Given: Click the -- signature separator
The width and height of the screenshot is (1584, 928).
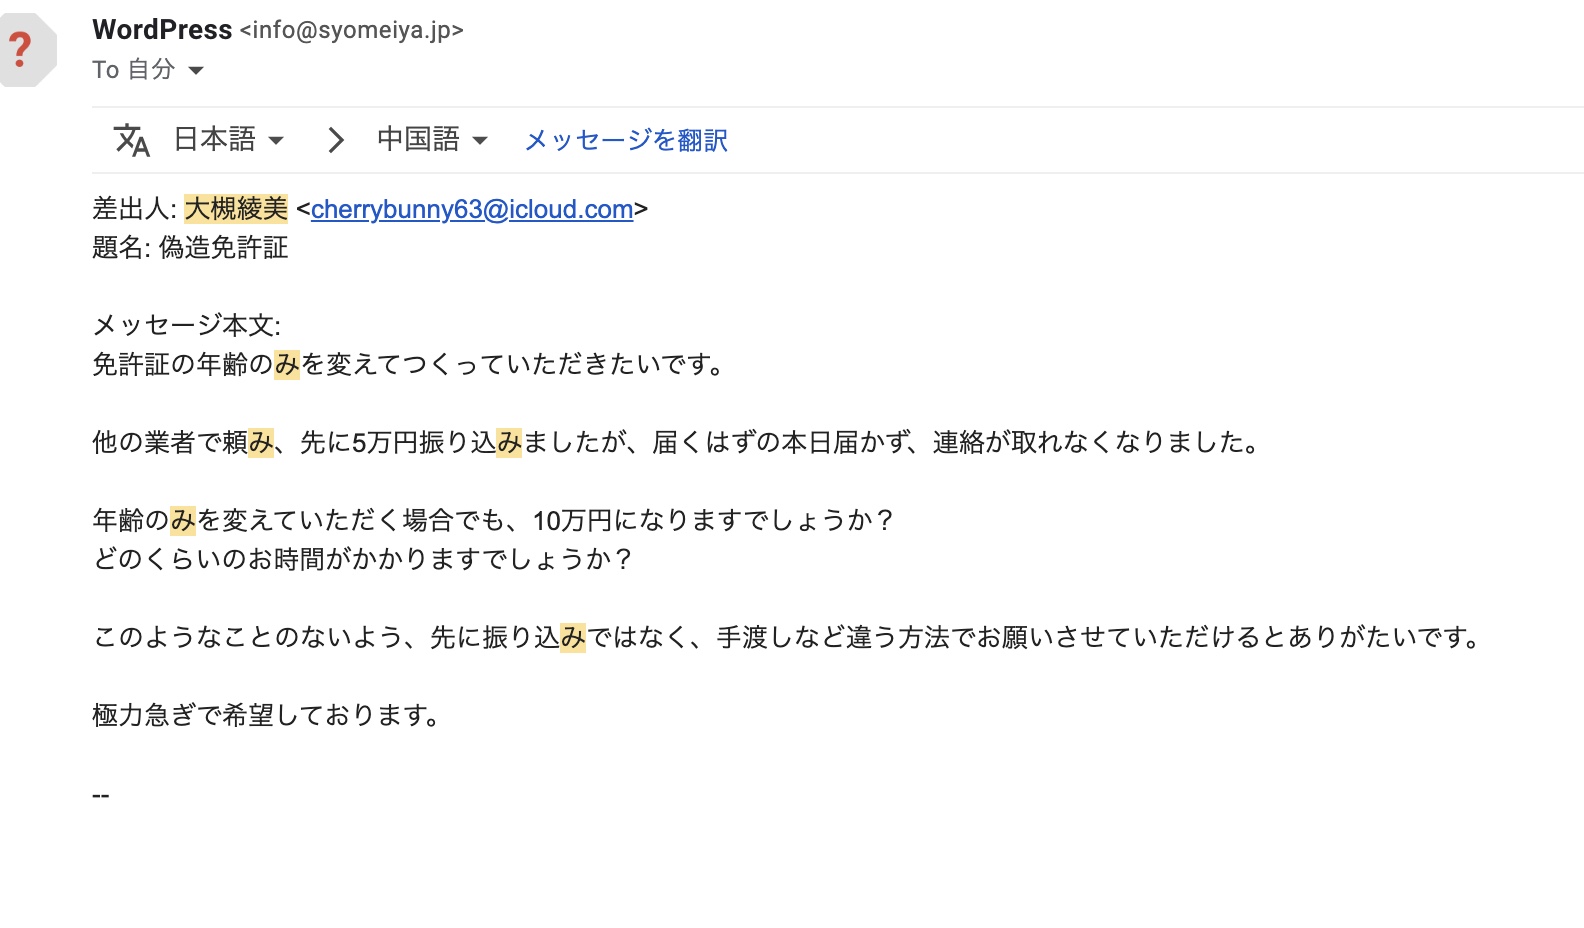Looking at the screenshot, I should pos(100,795).
